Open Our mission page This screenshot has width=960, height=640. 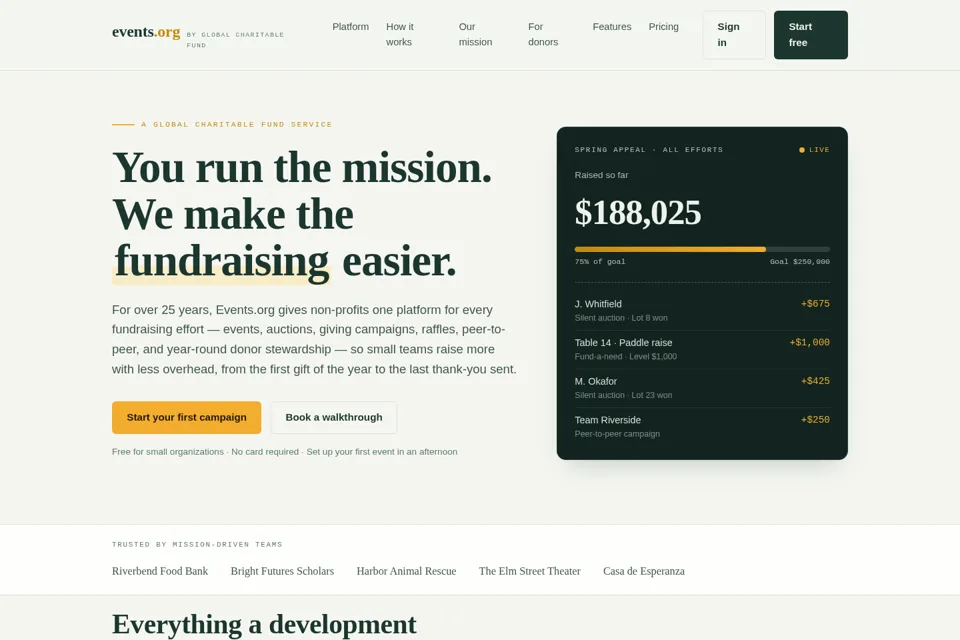point(475,34)
